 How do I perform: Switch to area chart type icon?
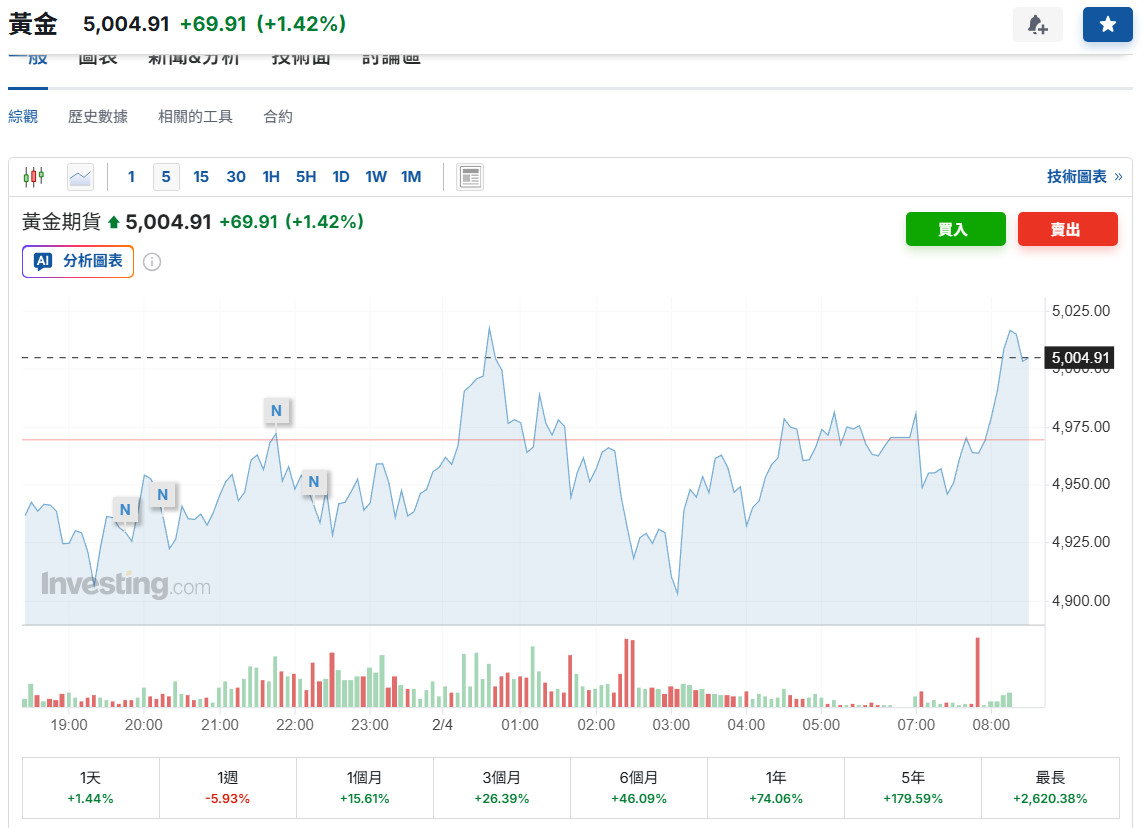pyautogui.click(x=80, y=177)
